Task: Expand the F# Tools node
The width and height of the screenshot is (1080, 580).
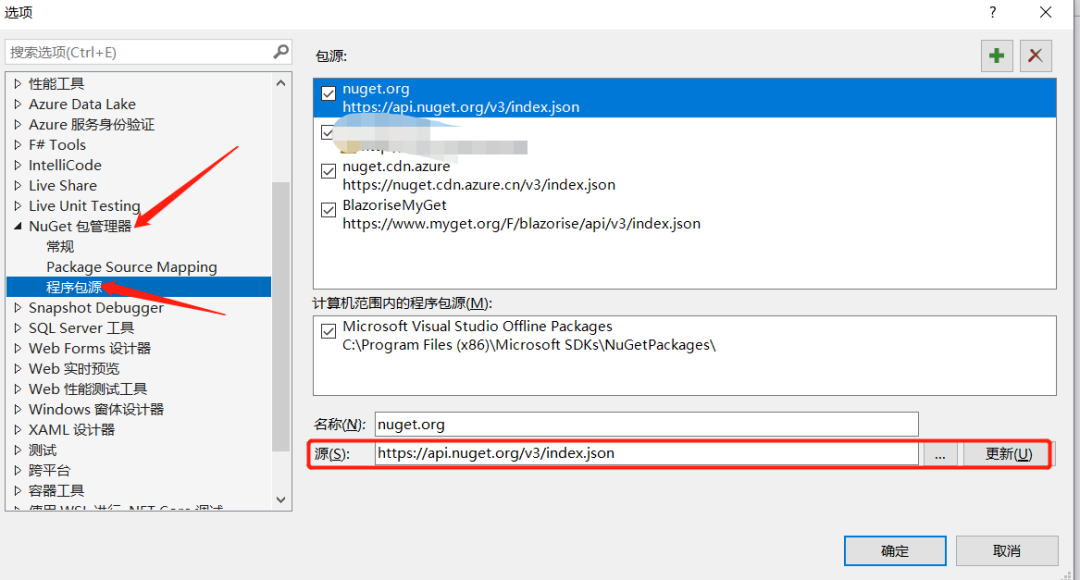Action: [18, 145]
